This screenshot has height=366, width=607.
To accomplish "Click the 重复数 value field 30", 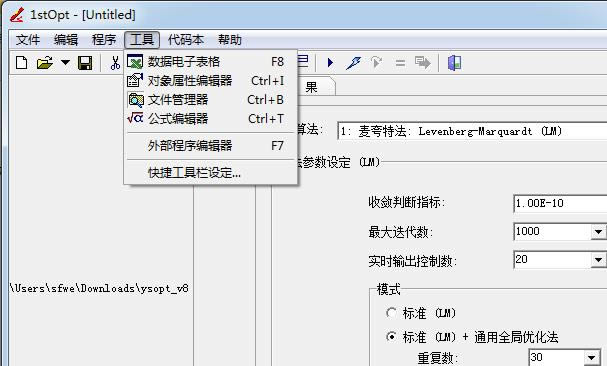I will [556, 357].
